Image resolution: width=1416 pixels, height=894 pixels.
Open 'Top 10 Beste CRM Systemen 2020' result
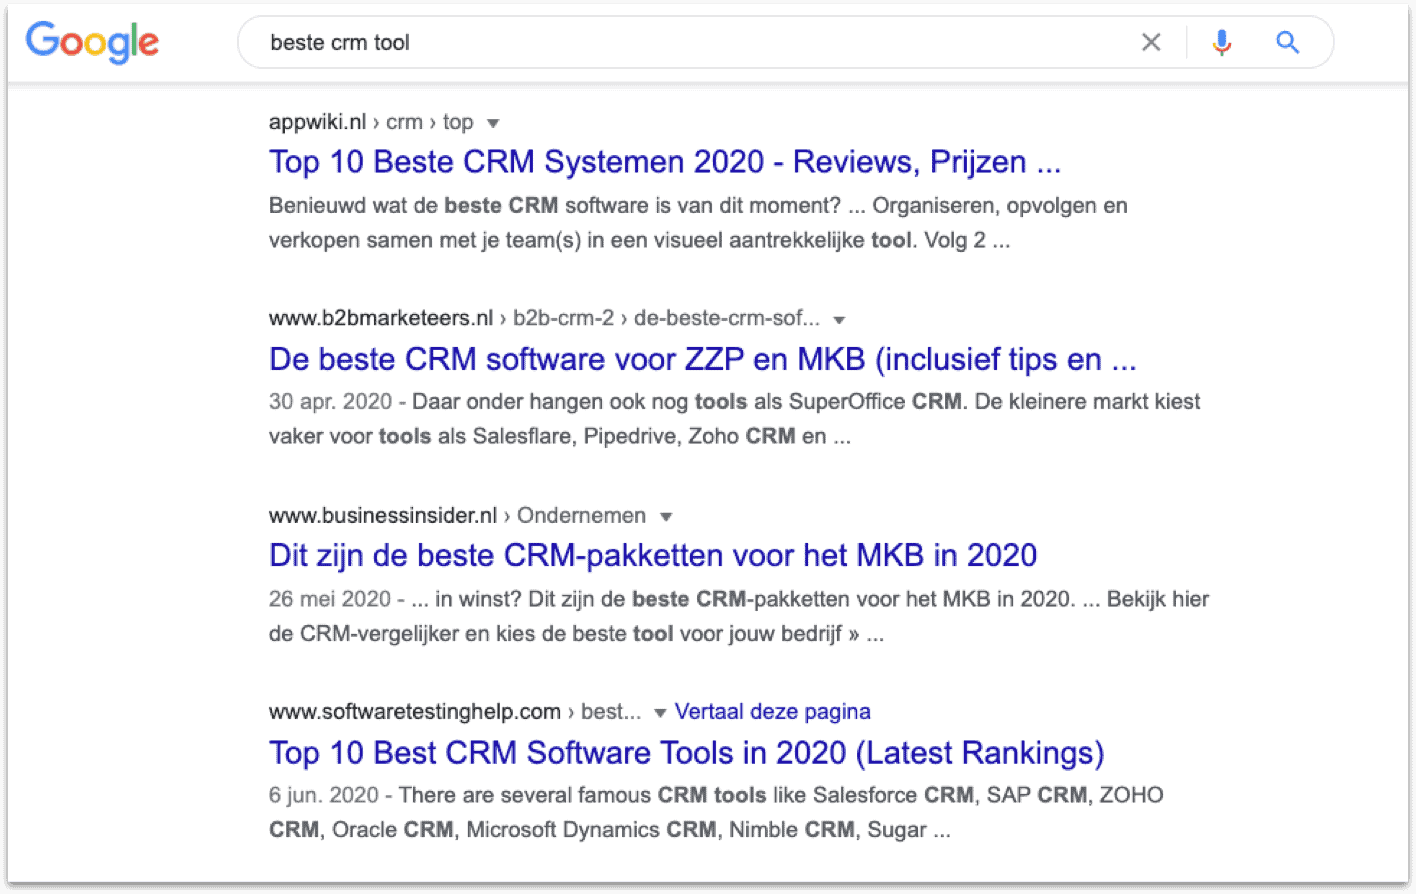665,162
